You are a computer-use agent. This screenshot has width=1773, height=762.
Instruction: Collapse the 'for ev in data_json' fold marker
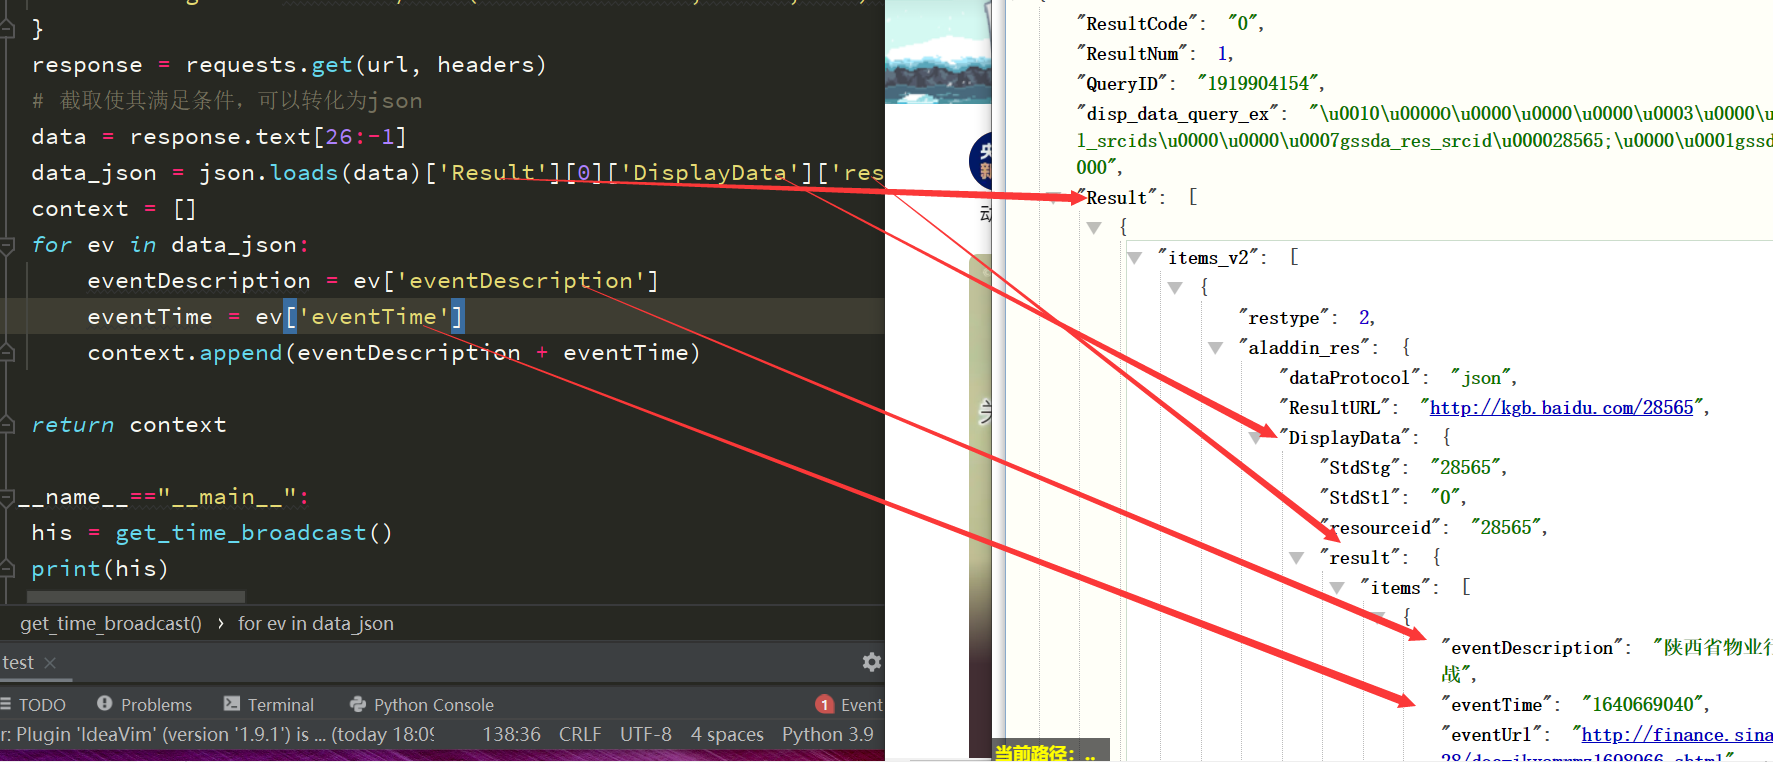tap(7, 245)
